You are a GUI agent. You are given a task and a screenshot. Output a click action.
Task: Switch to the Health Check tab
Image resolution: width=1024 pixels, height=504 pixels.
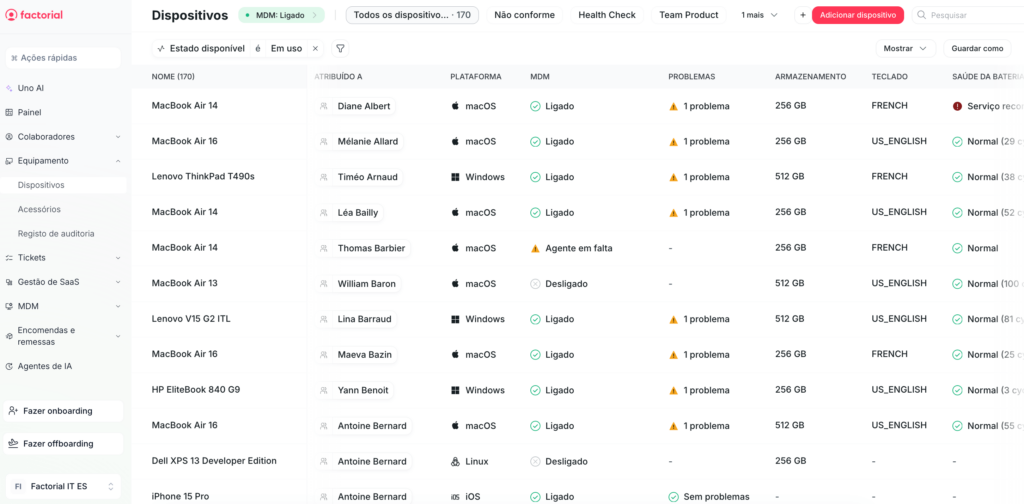pyautogui.click(x=606, y=15)
